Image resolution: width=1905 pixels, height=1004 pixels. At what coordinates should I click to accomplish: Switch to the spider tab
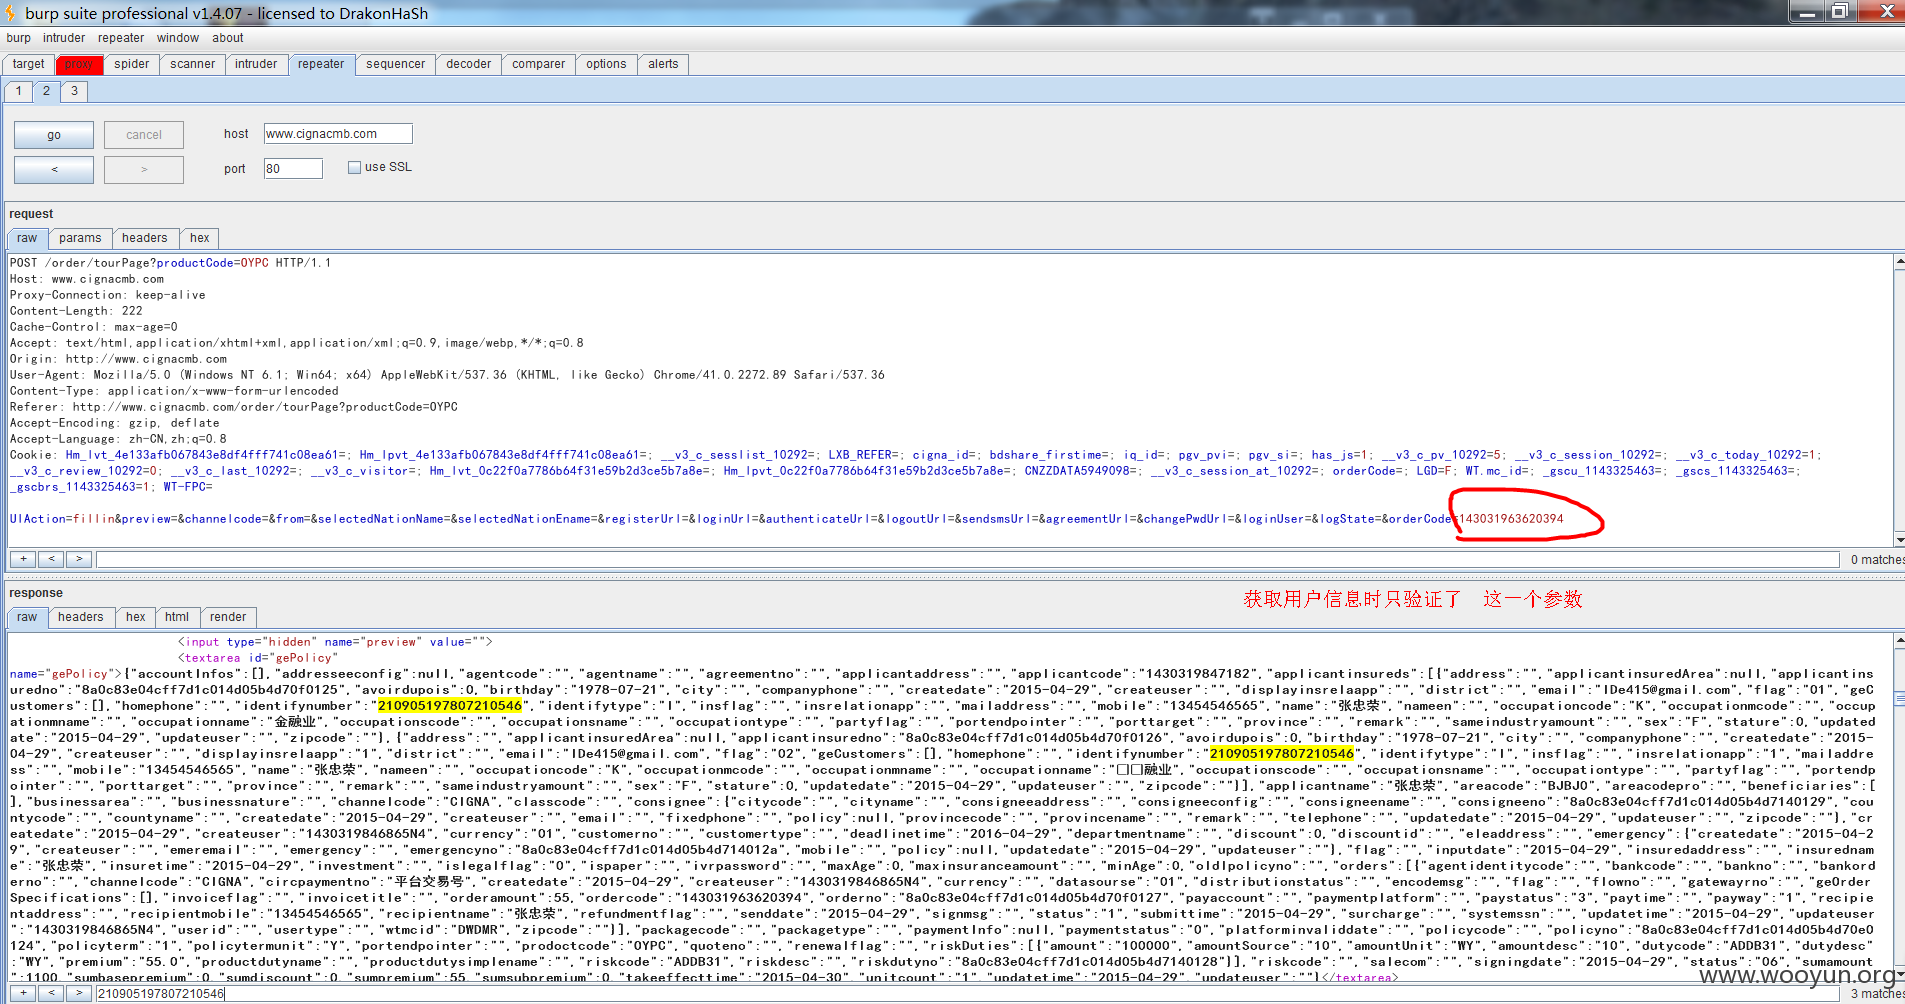[x=131, y=64]
